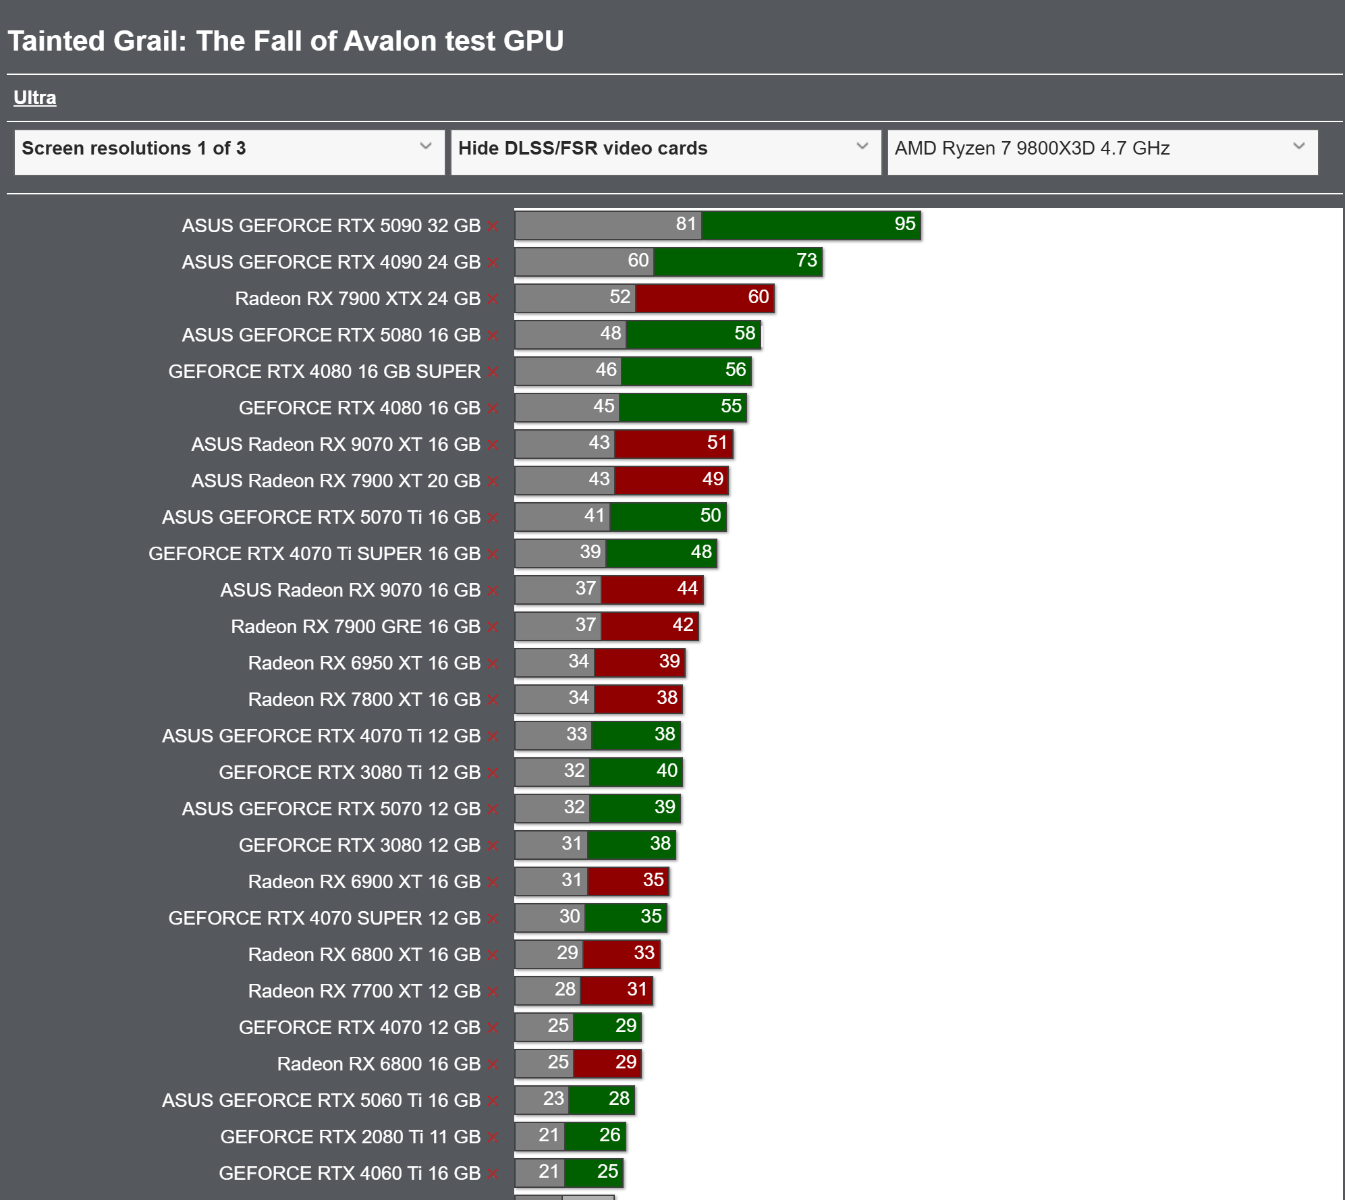The height and width of the screenshot is (1200, 1345).
Task: Remove ASUS GEFORCE RTX 5060 Ti 16 GB row
Action: tap(493, 1101)
